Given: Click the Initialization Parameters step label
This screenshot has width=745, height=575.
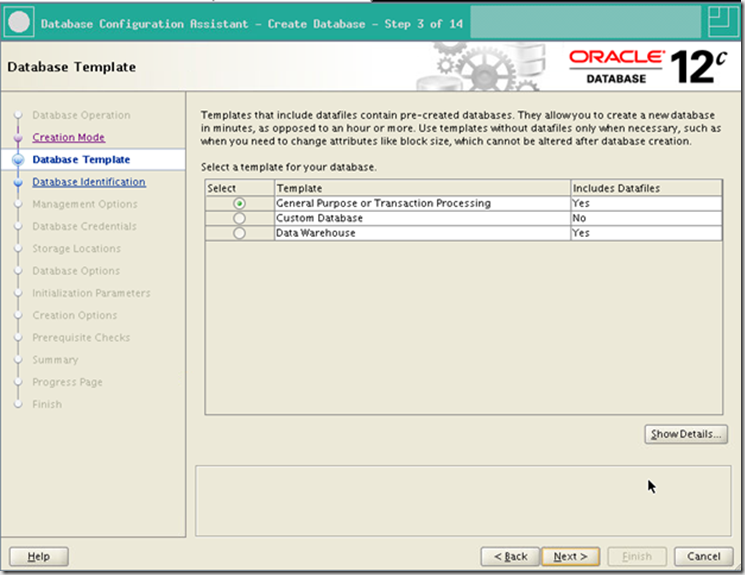Looking at the screenshot, I should tap(91, 293).
